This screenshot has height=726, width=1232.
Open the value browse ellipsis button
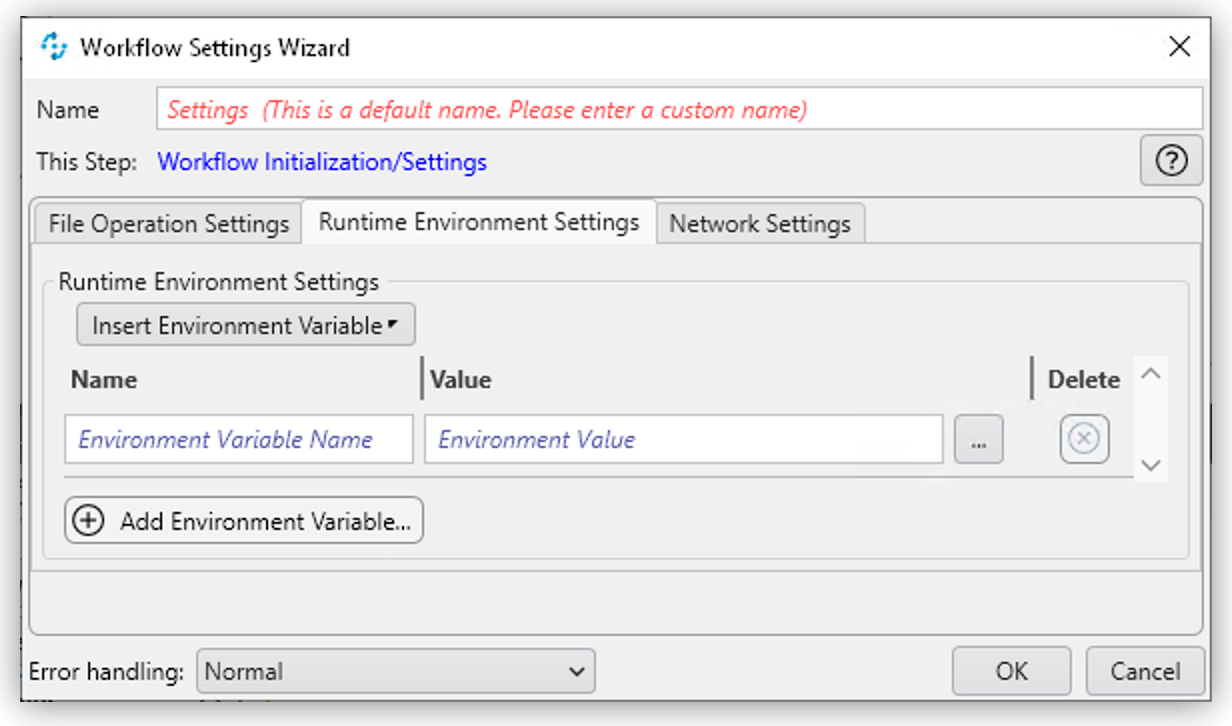click(978, 440)
